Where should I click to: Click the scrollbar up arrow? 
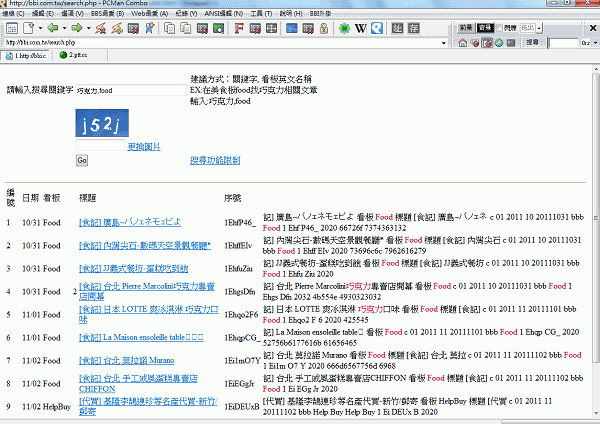pyautogui.click(x=596, y=69)
